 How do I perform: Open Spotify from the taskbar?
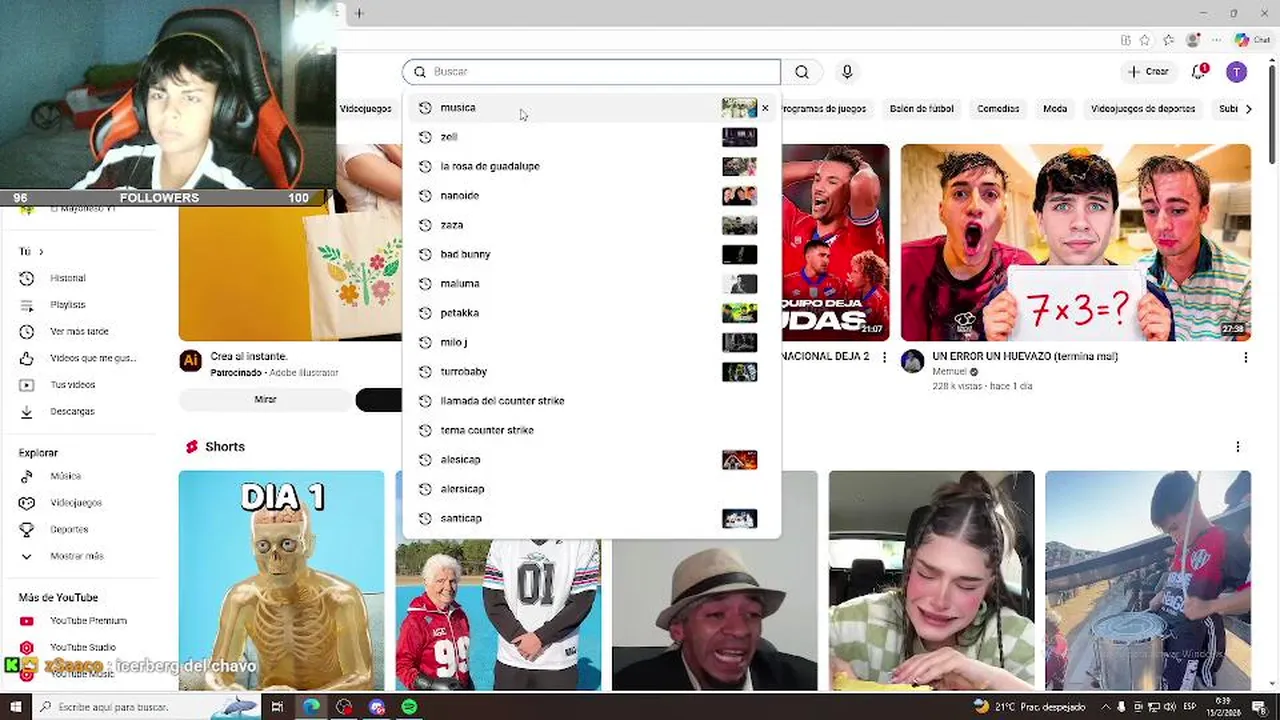[x=409, y=707]
